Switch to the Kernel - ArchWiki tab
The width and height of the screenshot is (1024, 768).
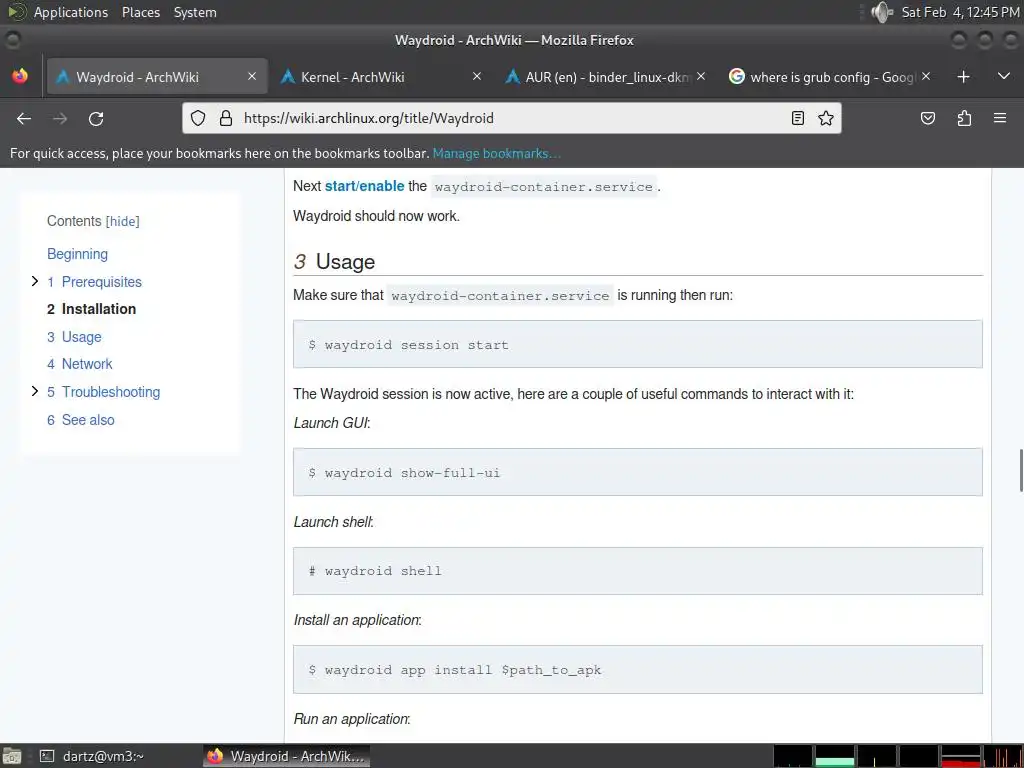click(x=381, y=76)
